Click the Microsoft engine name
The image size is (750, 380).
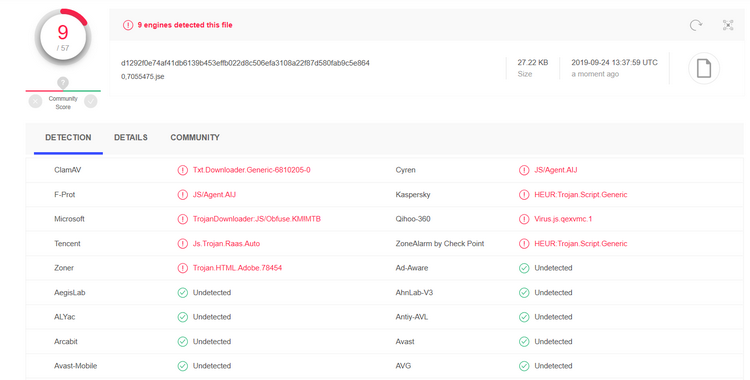(69, 219)
